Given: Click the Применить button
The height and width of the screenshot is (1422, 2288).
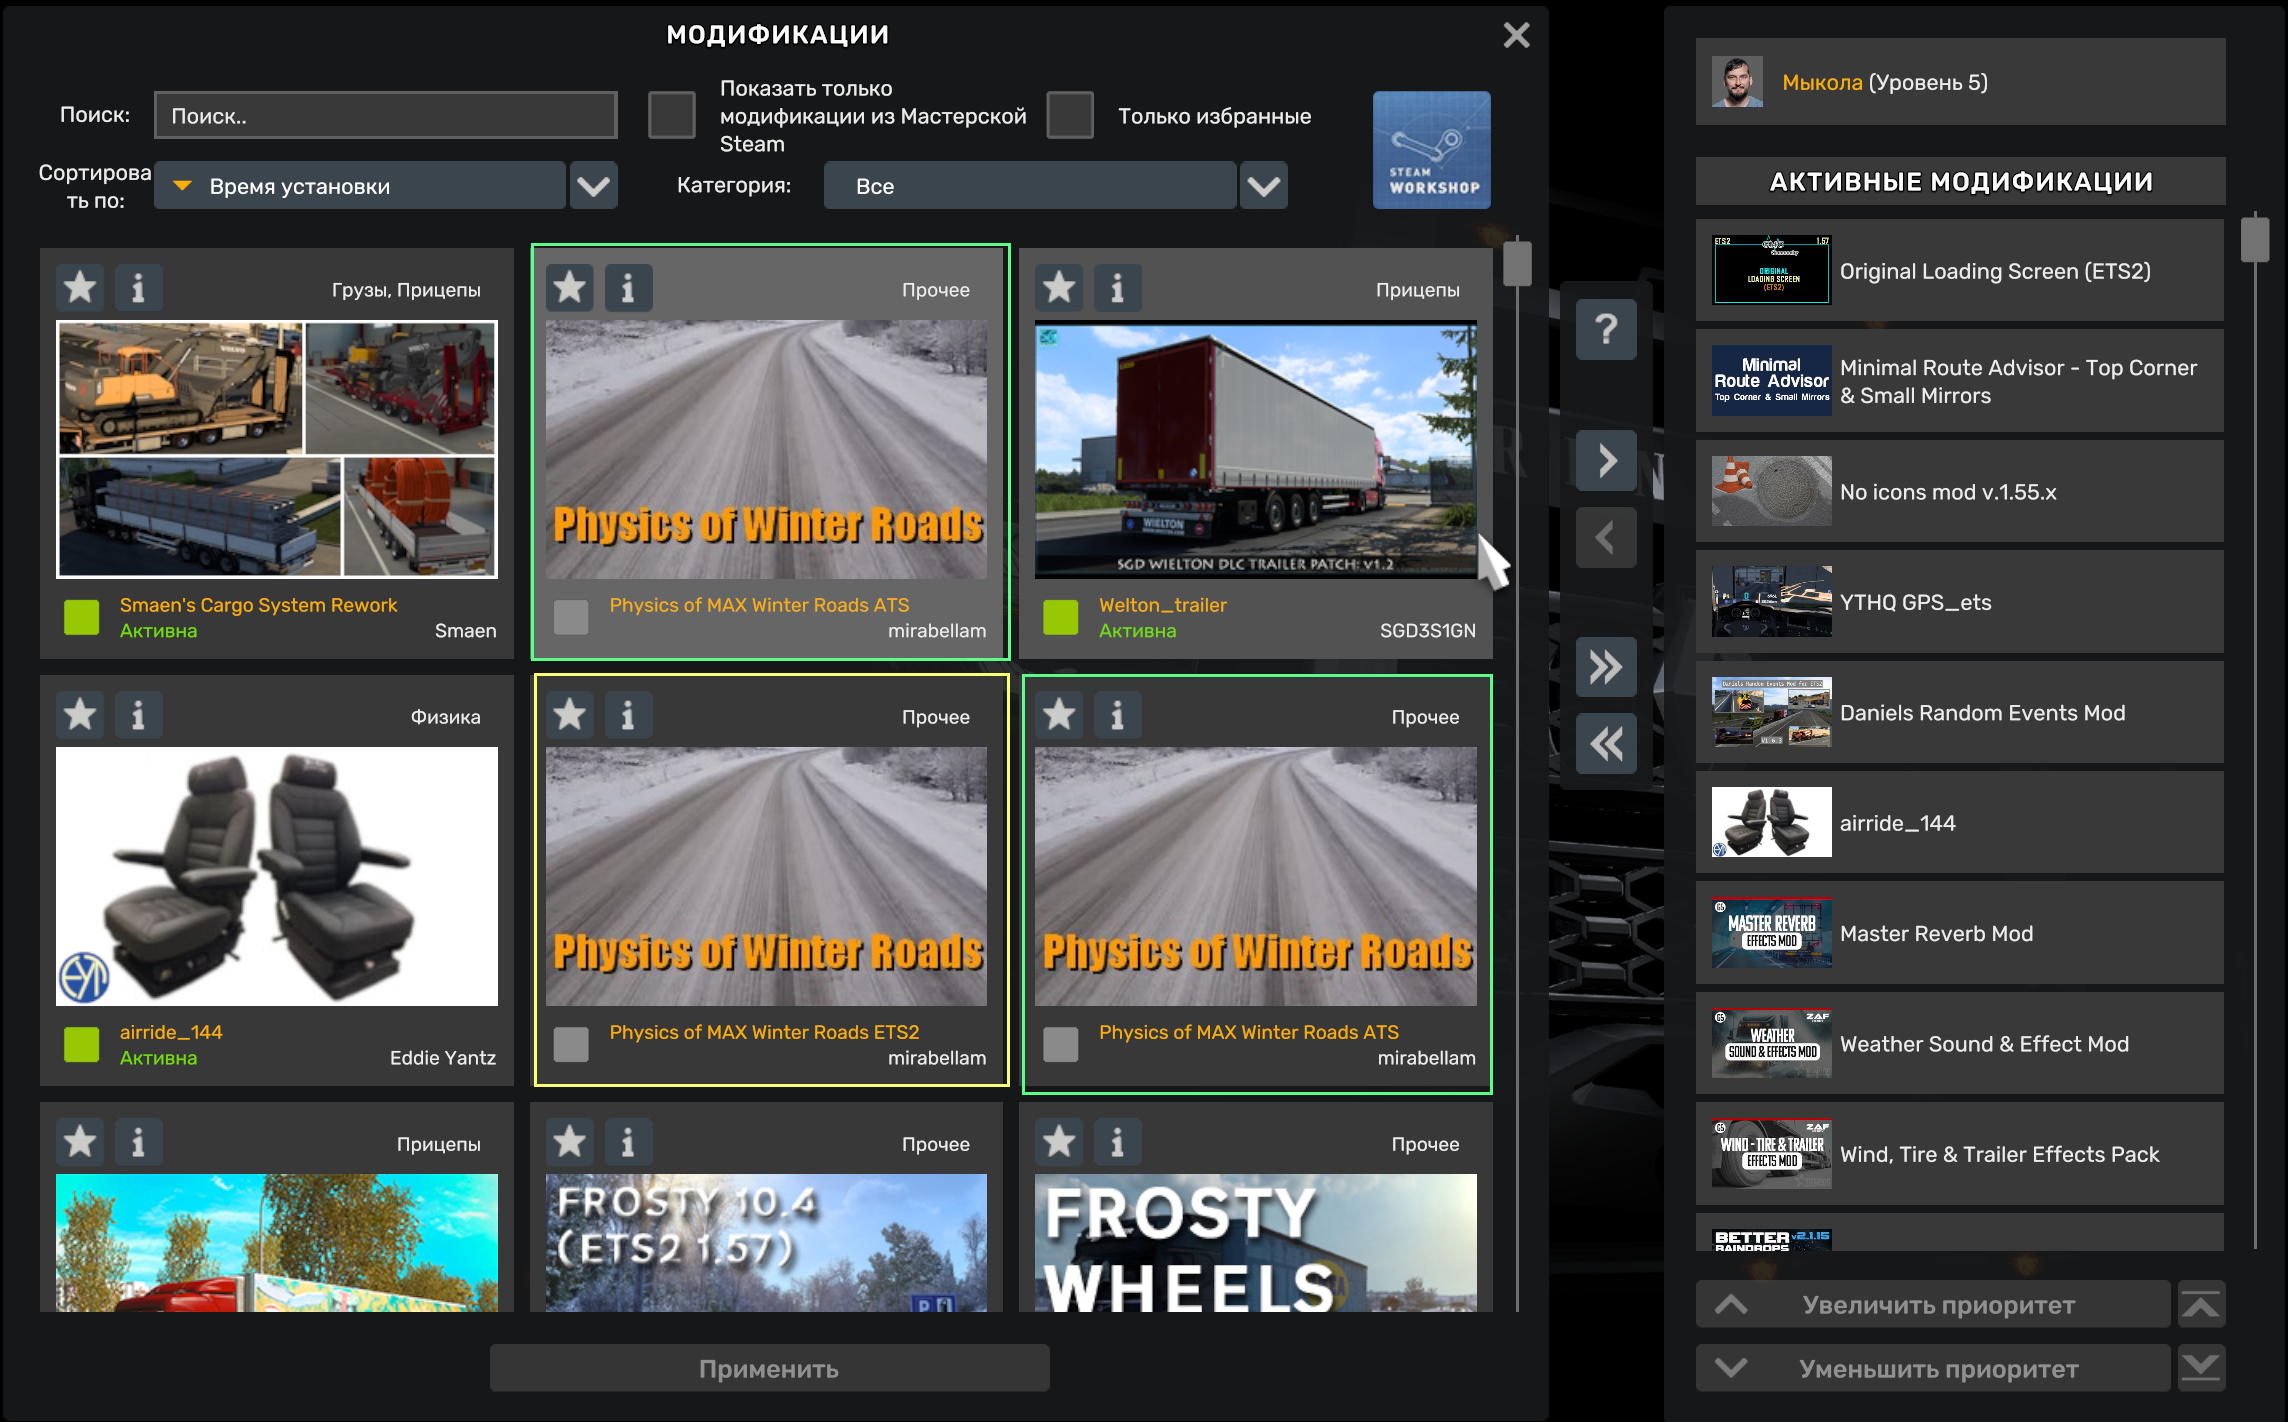Looking at the screenshot, I should coord(769,1368).
